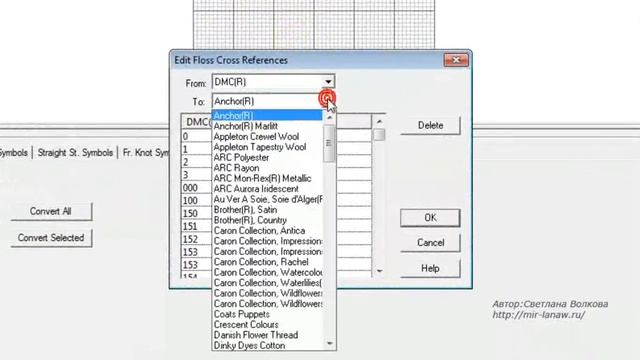Click the dropdown list scroll-up arrow
This screenshot has width=640, height=360.
click(x=329, y=117)
